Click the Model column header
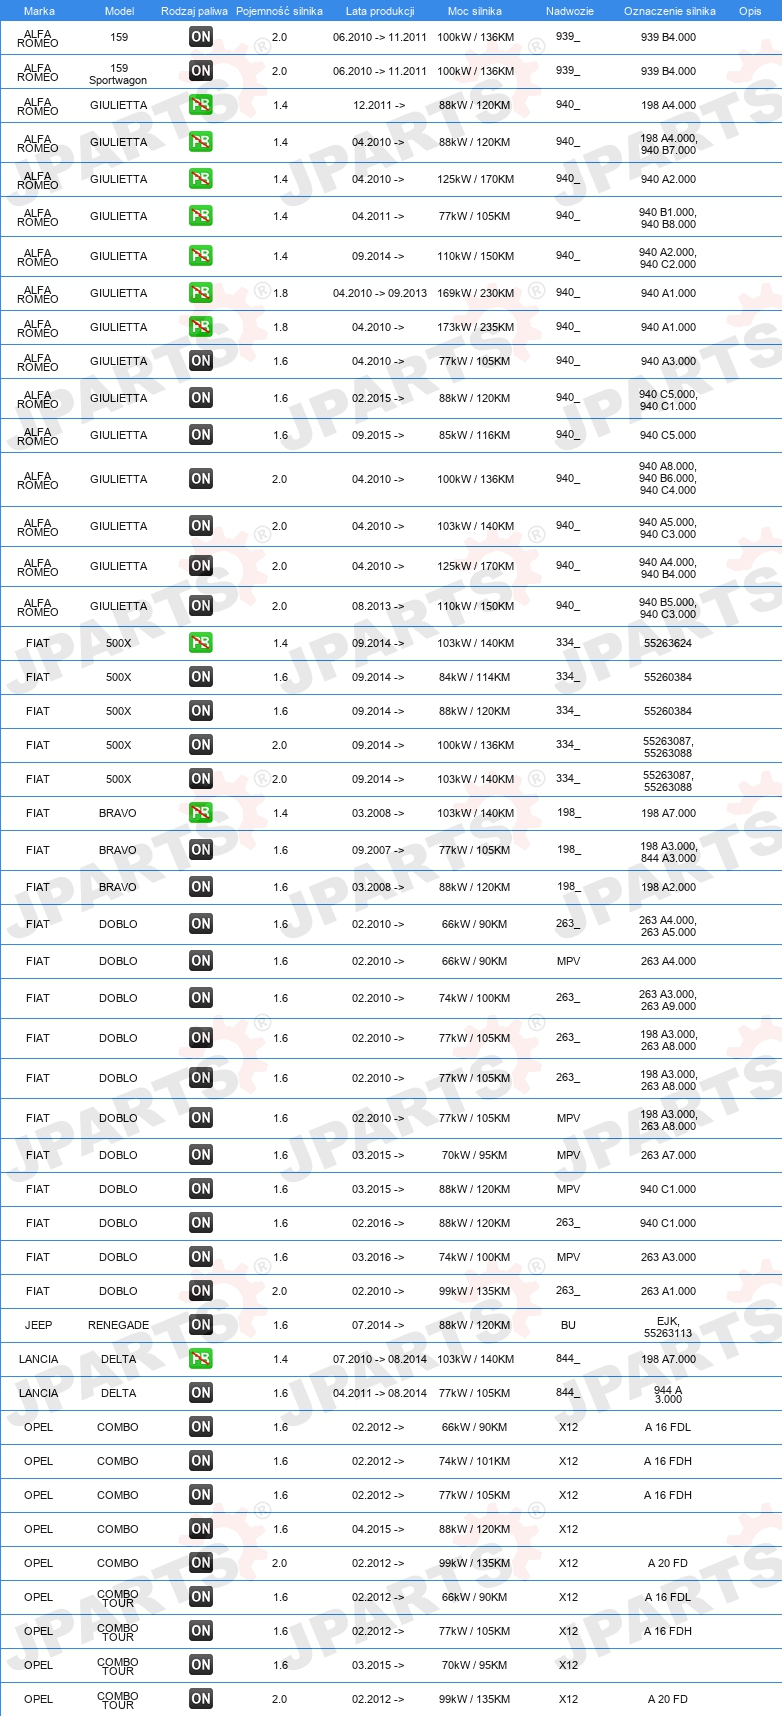This screenshot has height=1716, width=782. (x=119, y=11)
